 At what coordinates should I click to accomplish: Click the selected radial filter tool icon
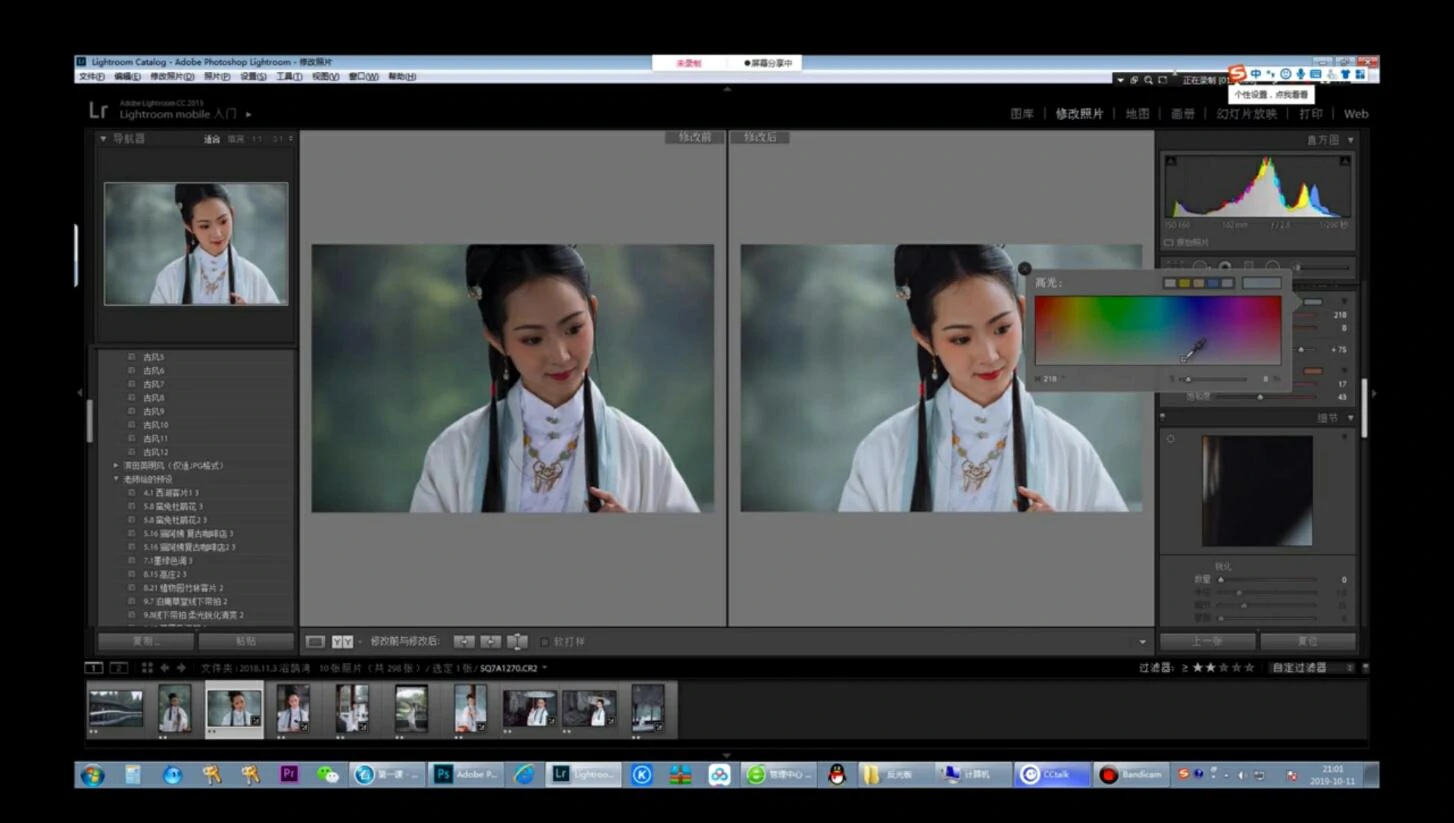[x=1224, y=268]
